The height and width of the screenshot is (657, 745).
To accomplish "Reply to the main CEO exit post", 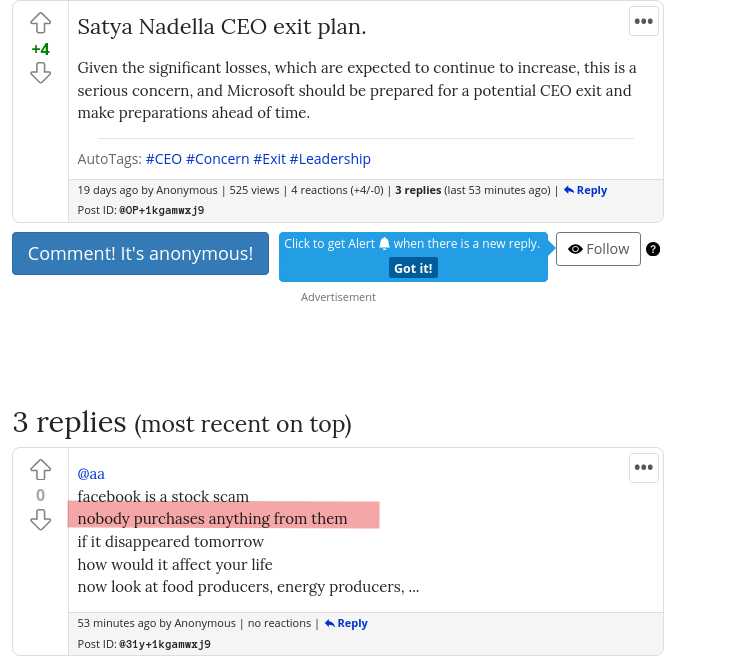I will coord(585,190).
